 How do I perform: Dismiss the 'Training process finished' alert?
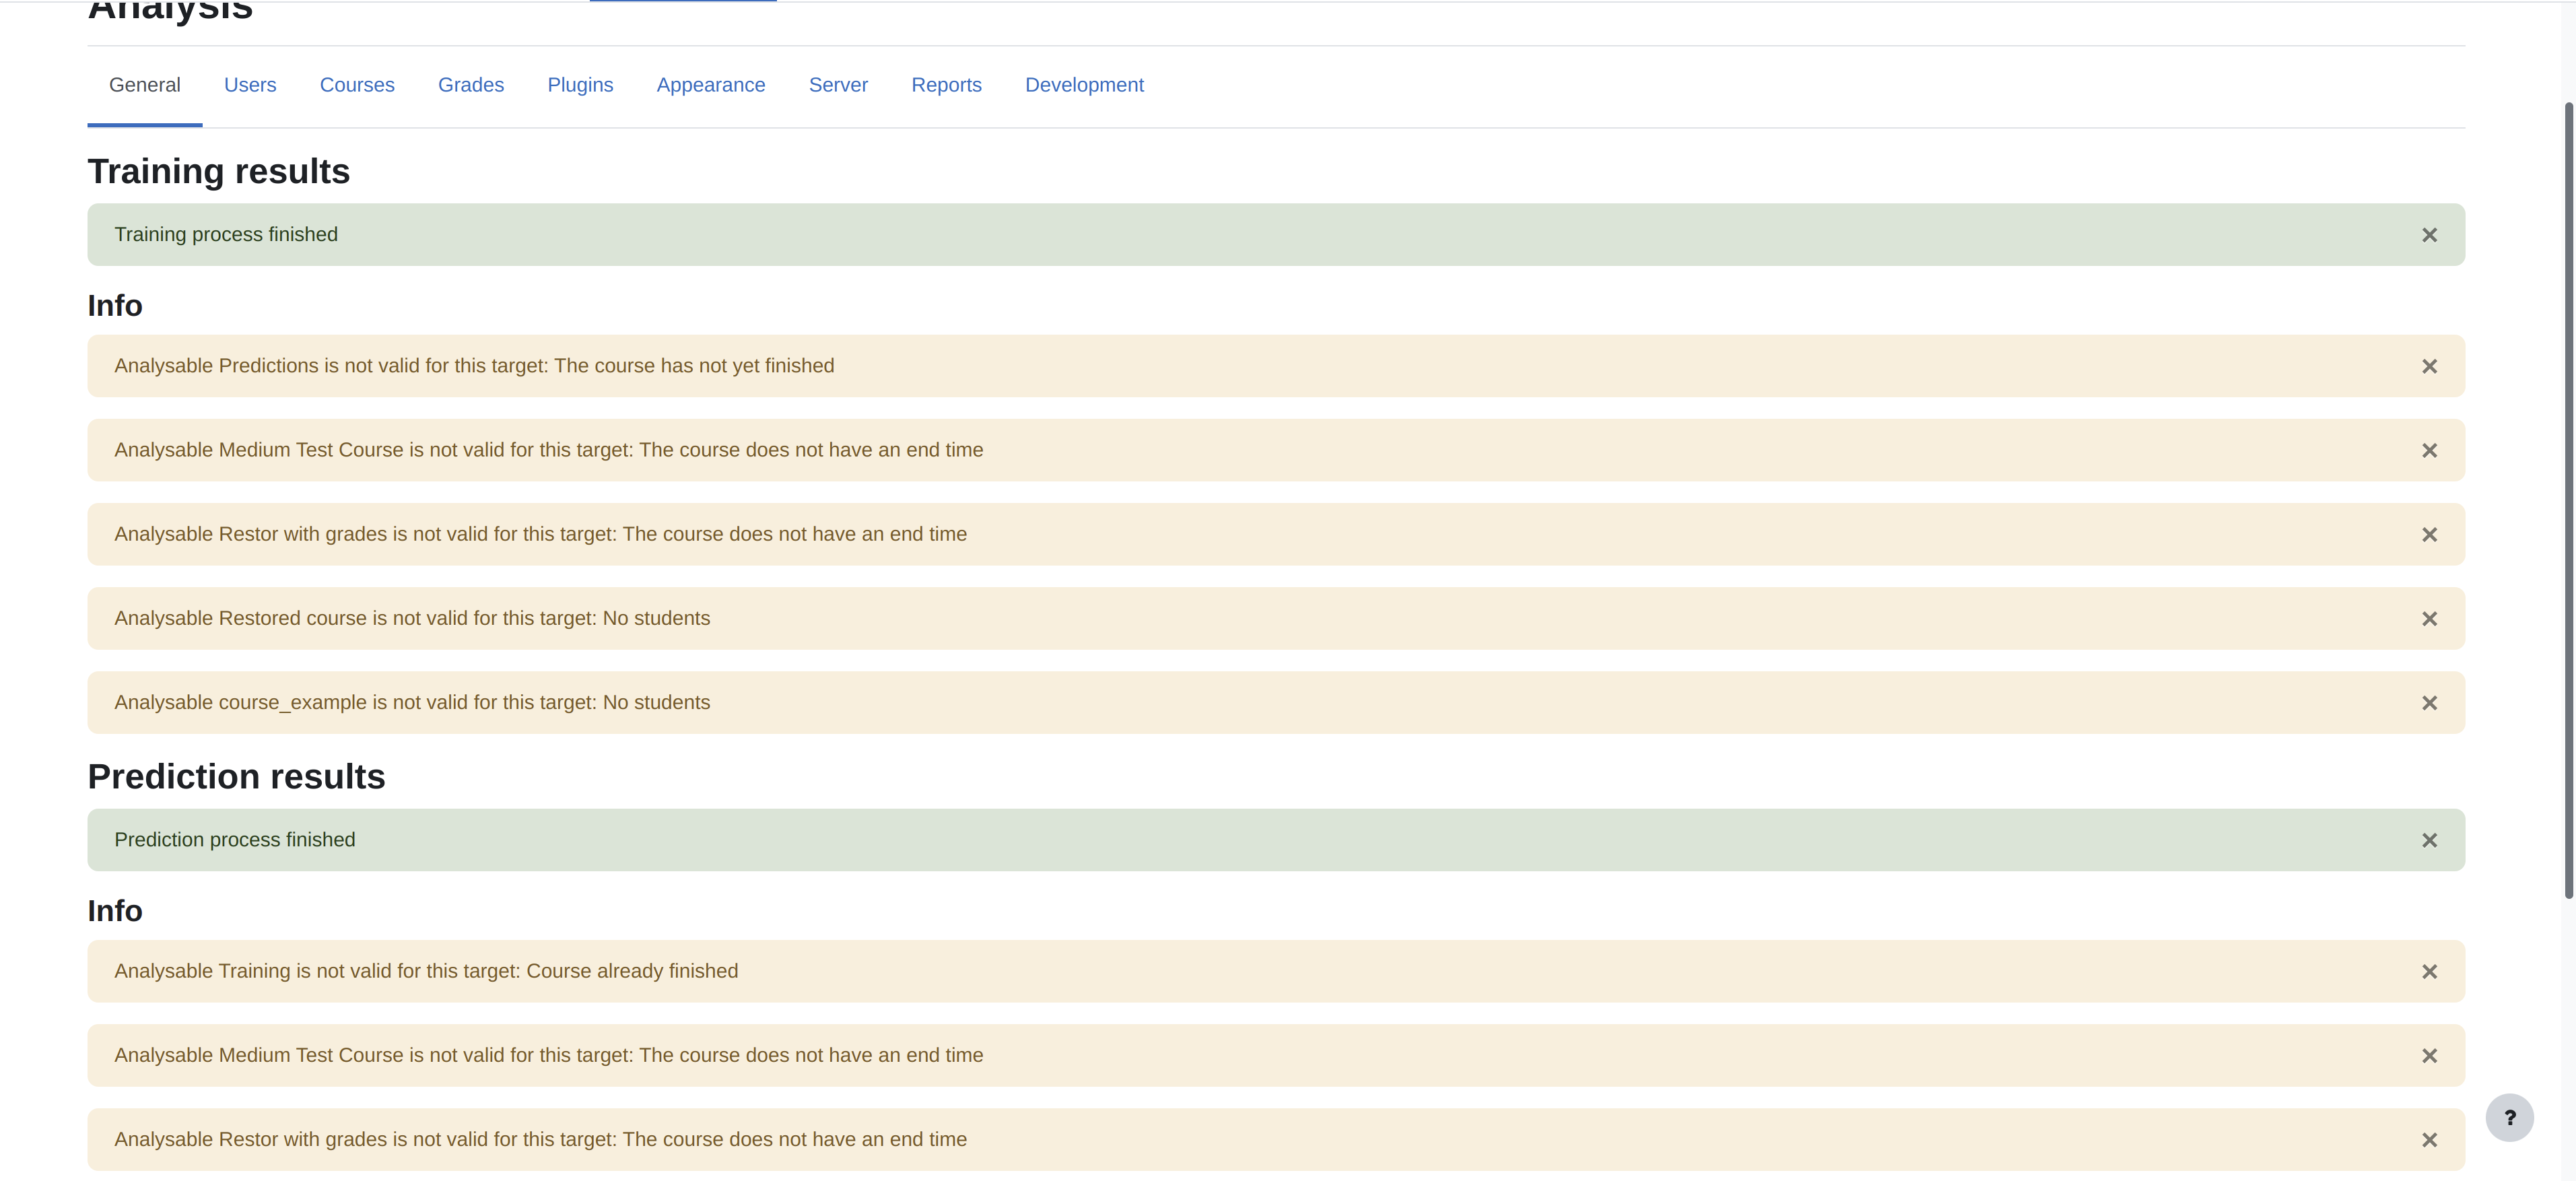[x=2429, y=235]
